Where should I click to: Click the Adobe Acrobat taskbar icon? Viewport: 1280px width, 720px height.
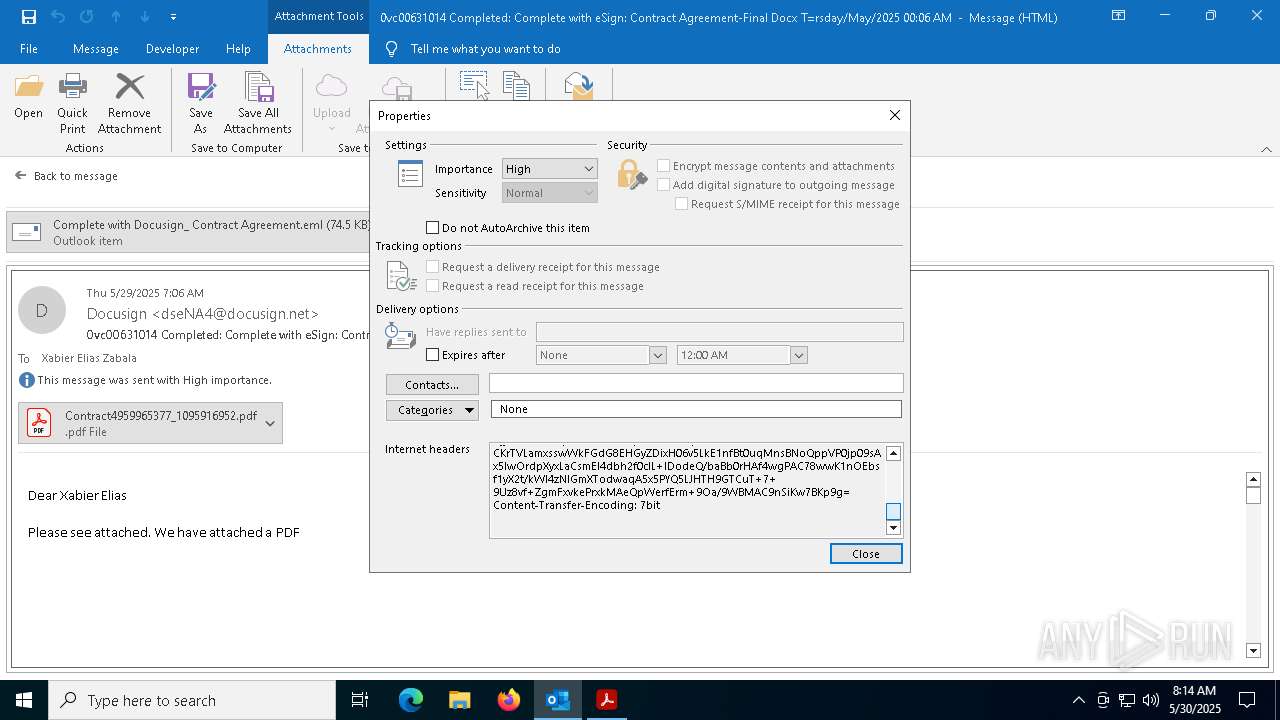pyautogui.click(x=606, y=700)
